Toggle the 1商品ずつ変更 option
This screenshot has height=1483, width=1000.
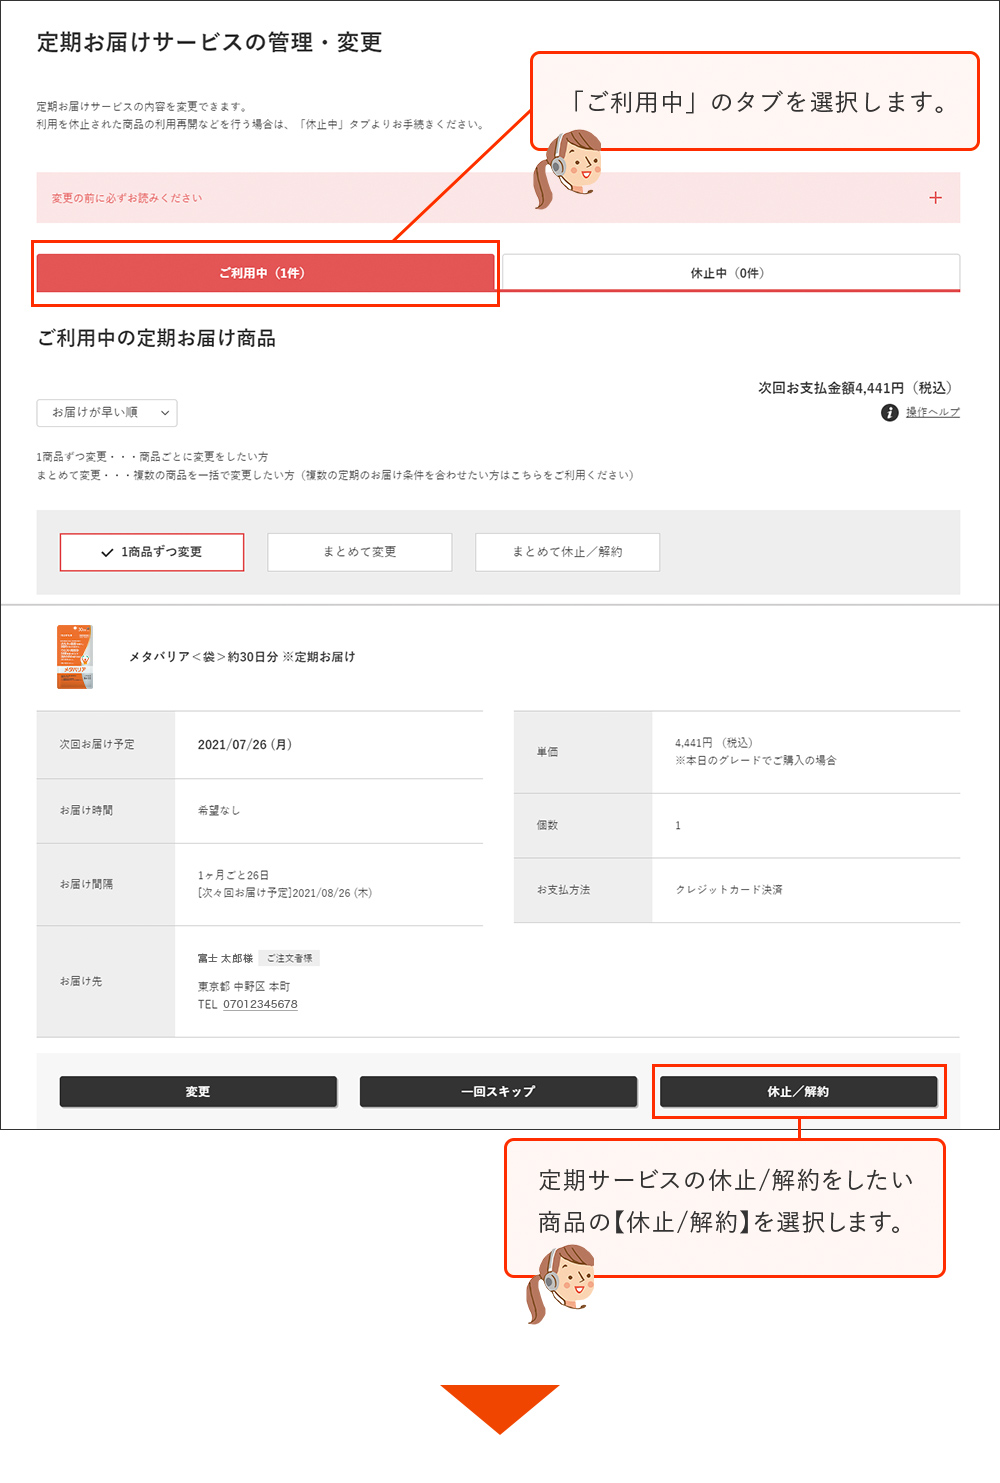[151, 551]
